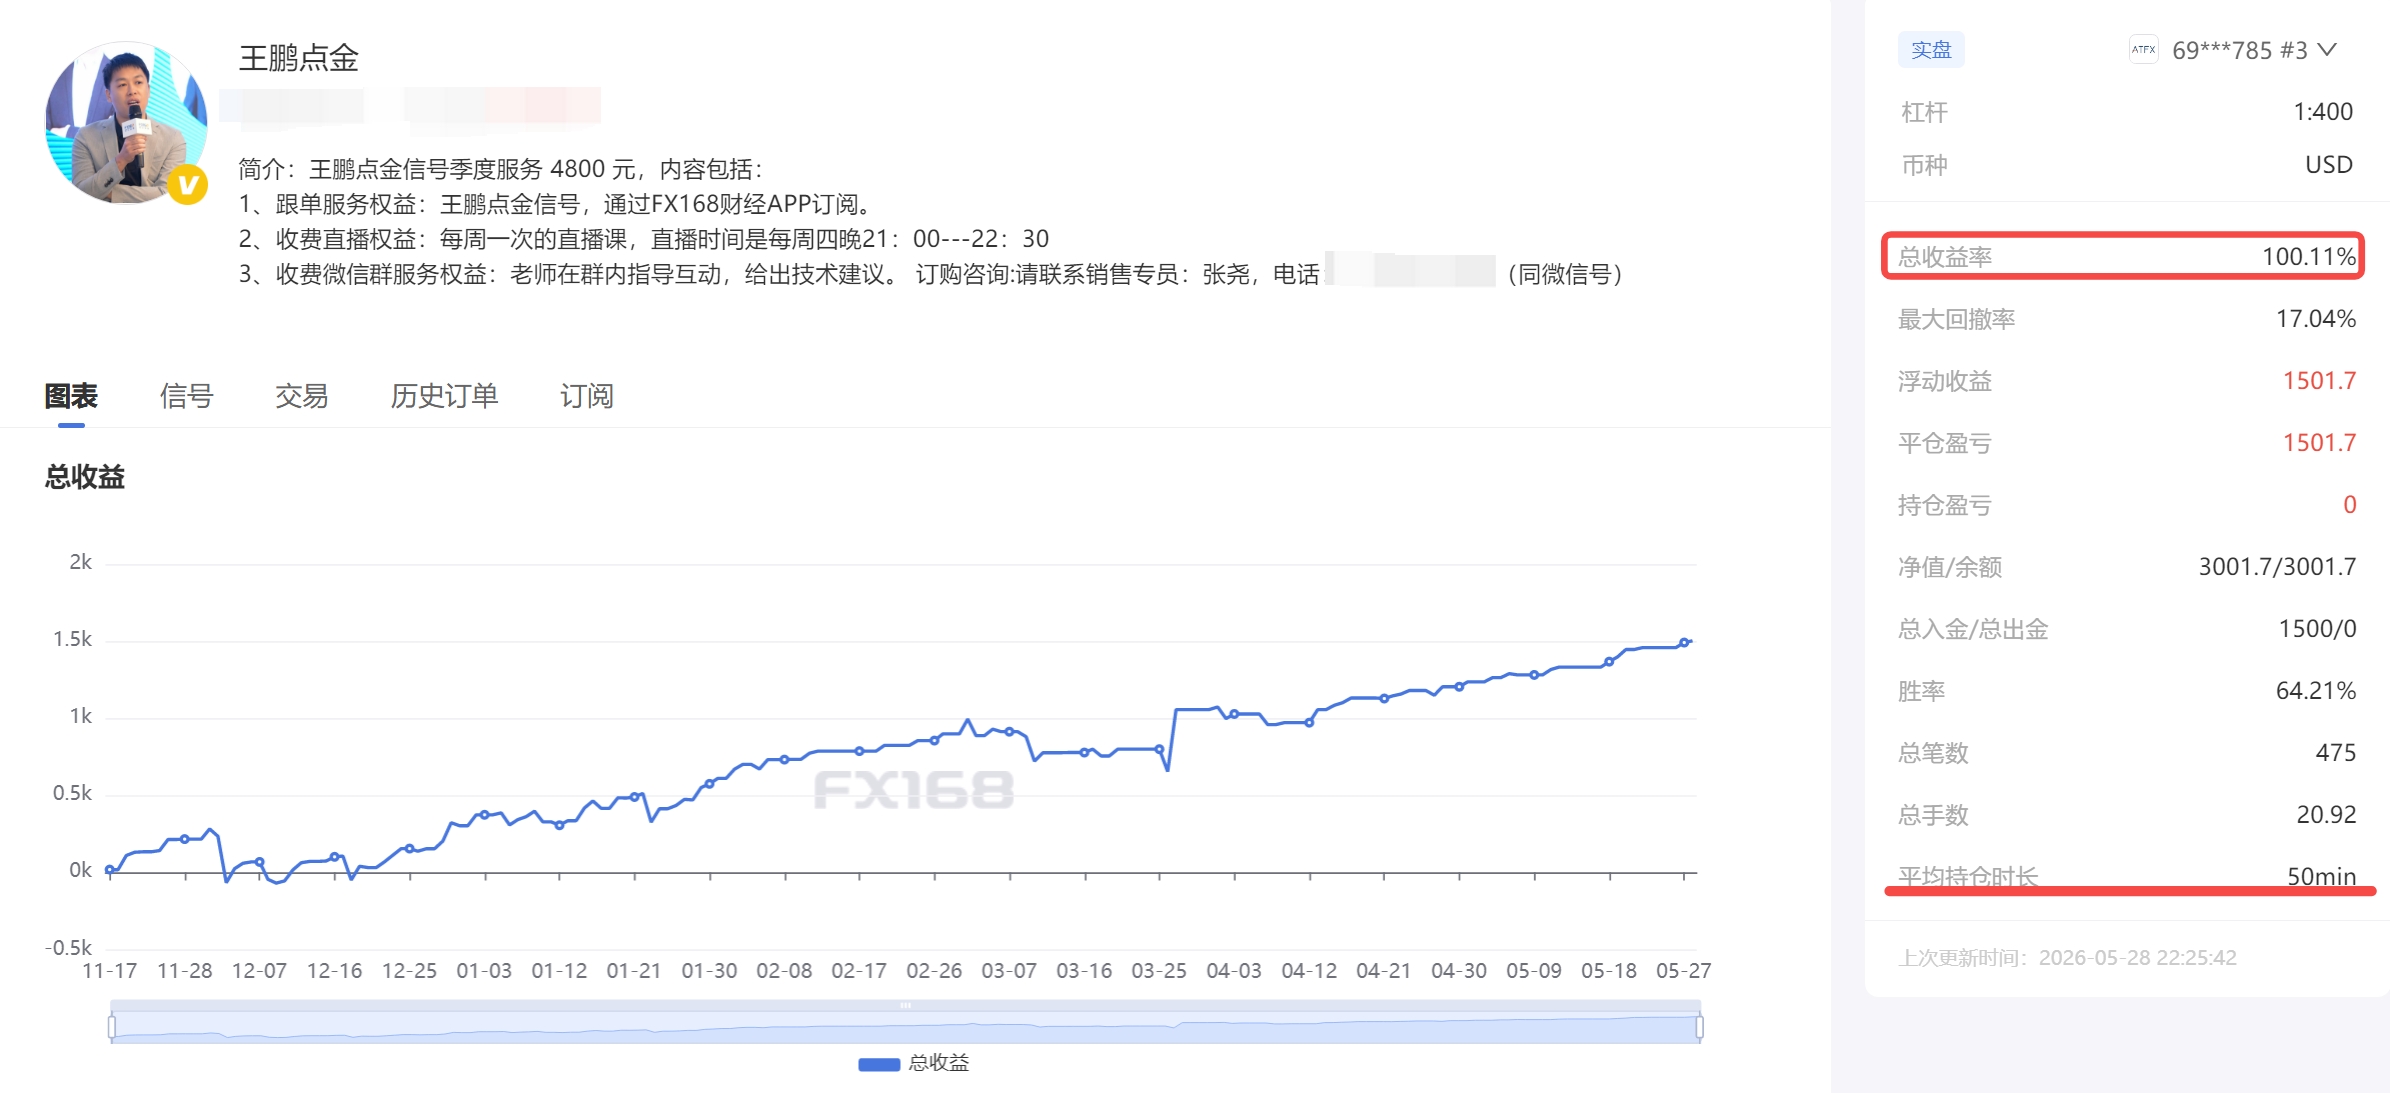Click the 1.5k y-axis label
This screenshot has height=1093, width=2390.
click(72, 639)
